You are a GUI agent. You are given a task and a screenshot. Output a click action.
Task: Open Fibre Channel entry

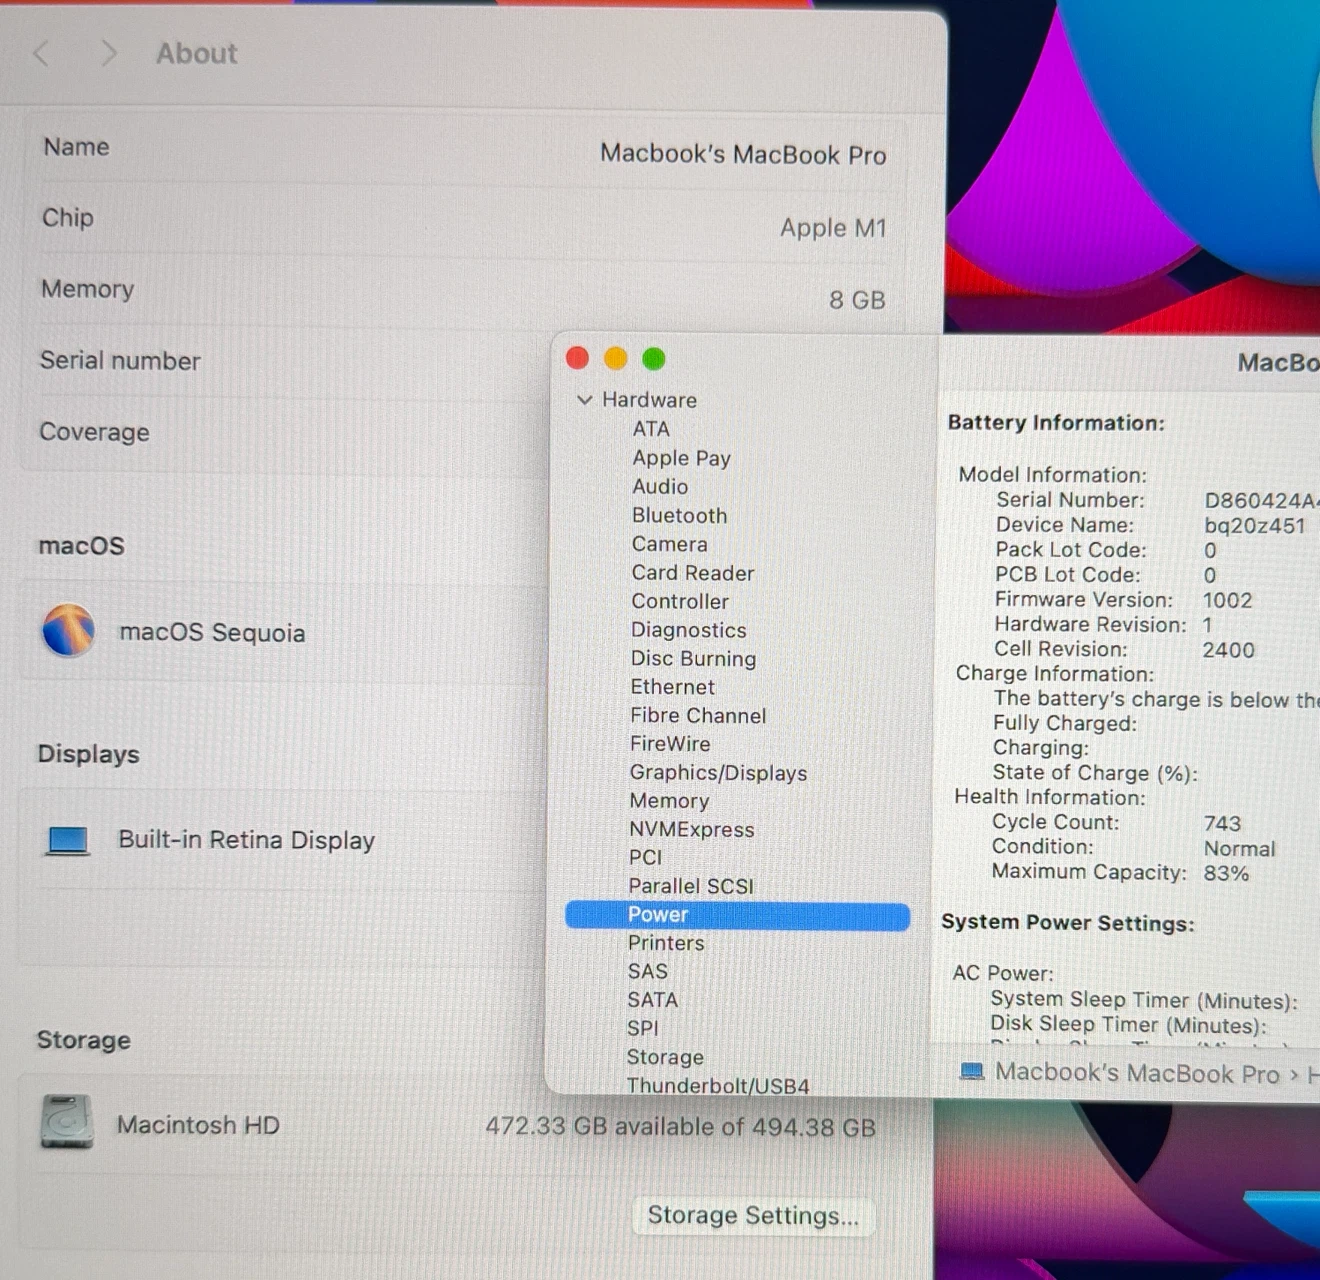[698, 716]
